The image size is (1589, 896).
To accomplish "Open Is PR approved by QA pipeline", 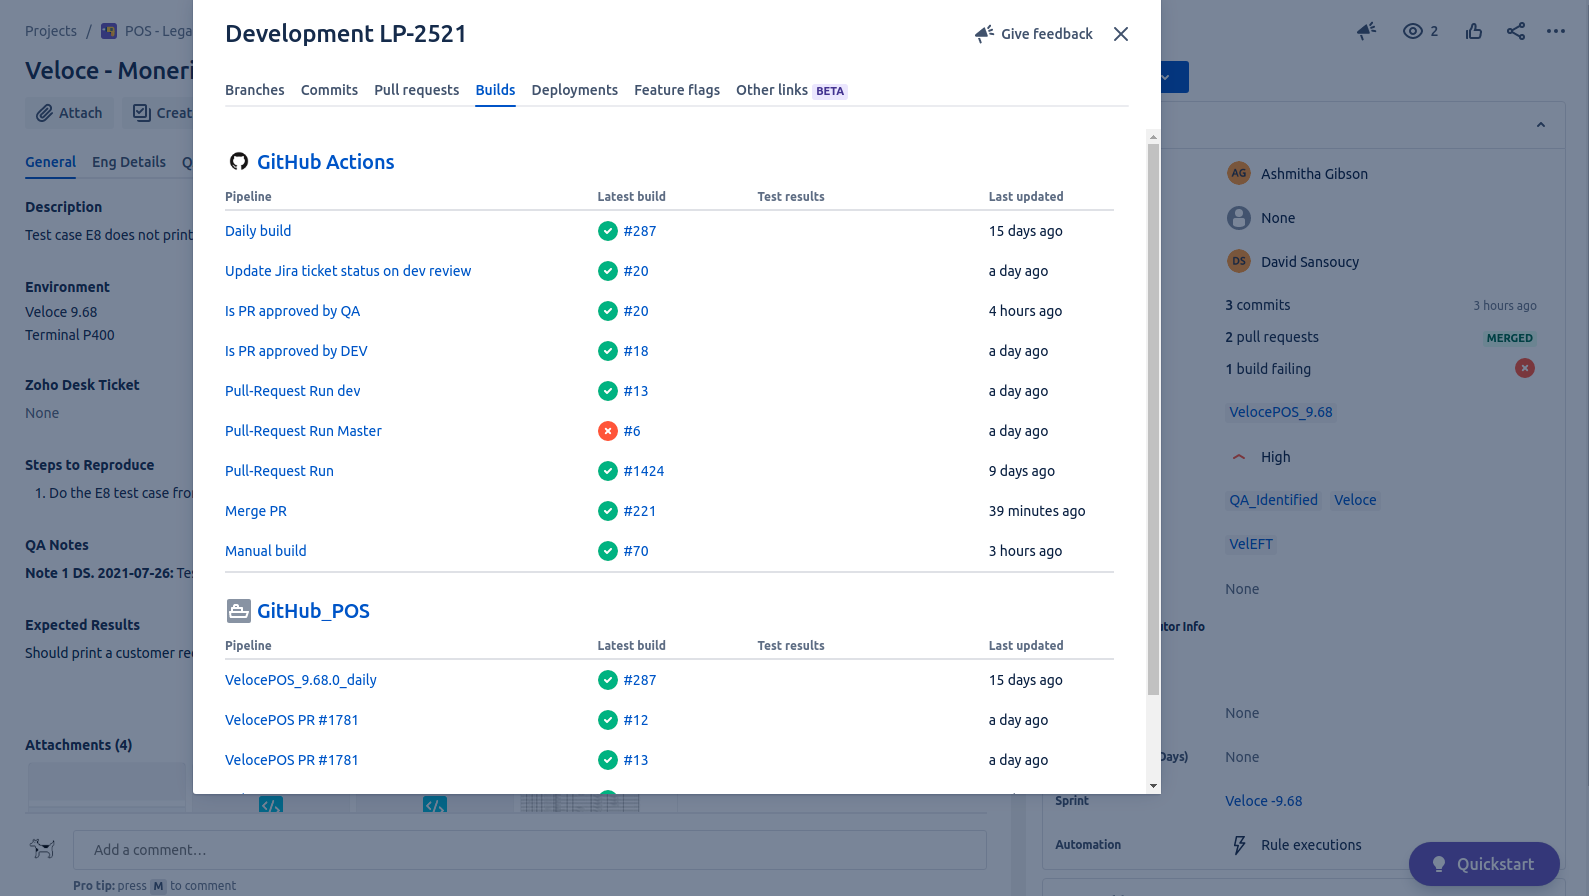I will click(x=292, y=311).
